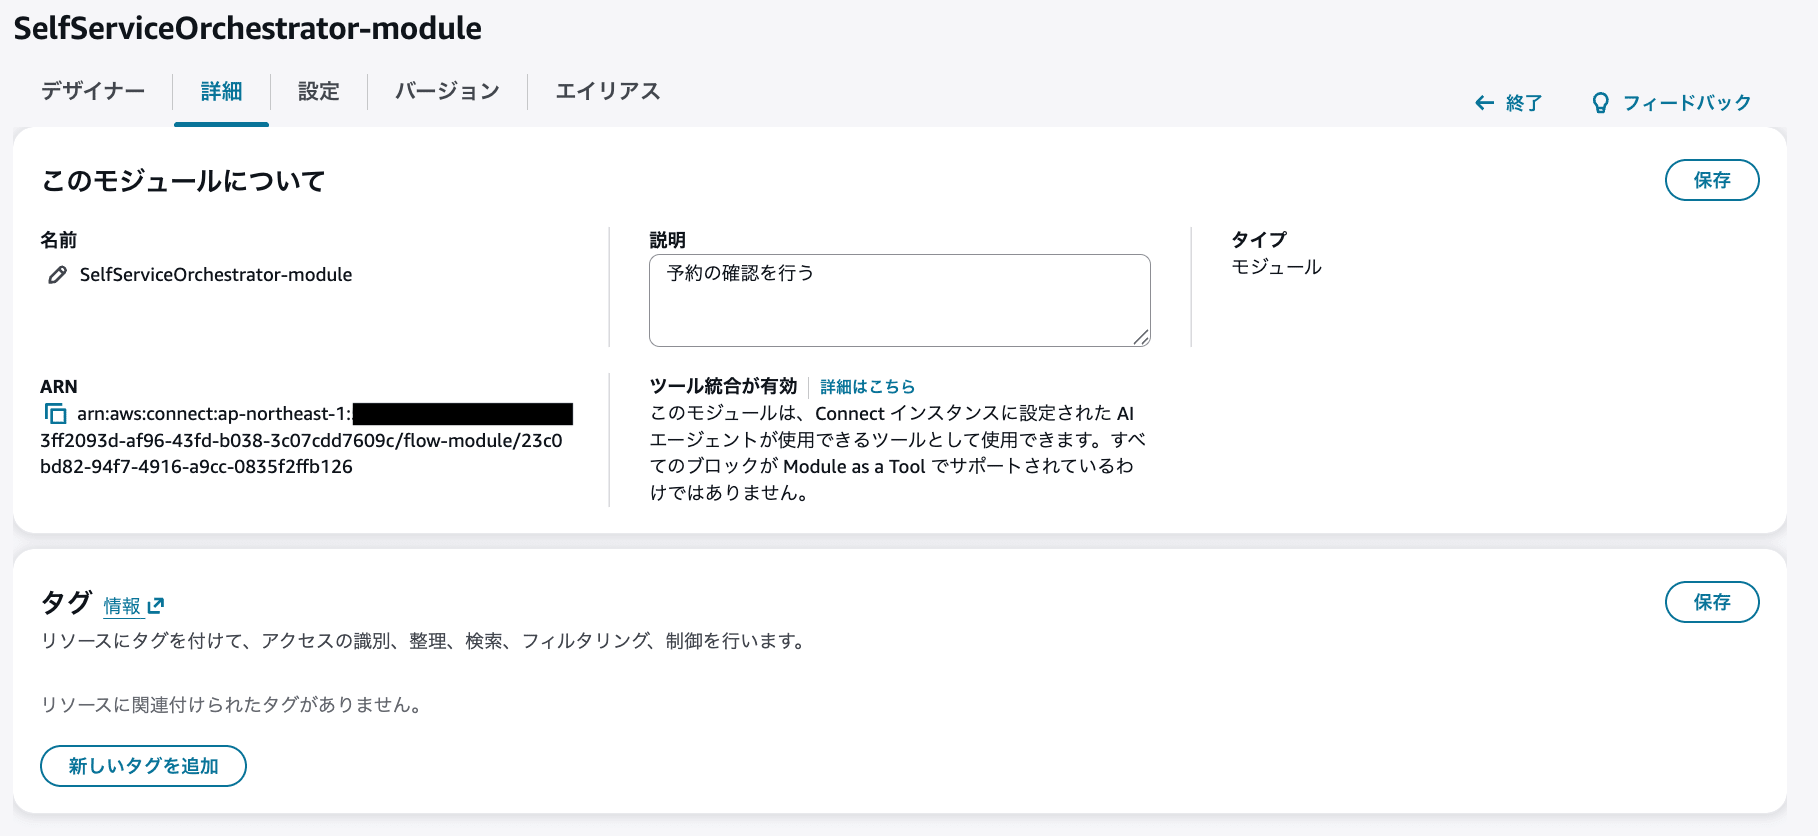
Task: Click 新しいタグを追加 button
Action: pos(143,766)
